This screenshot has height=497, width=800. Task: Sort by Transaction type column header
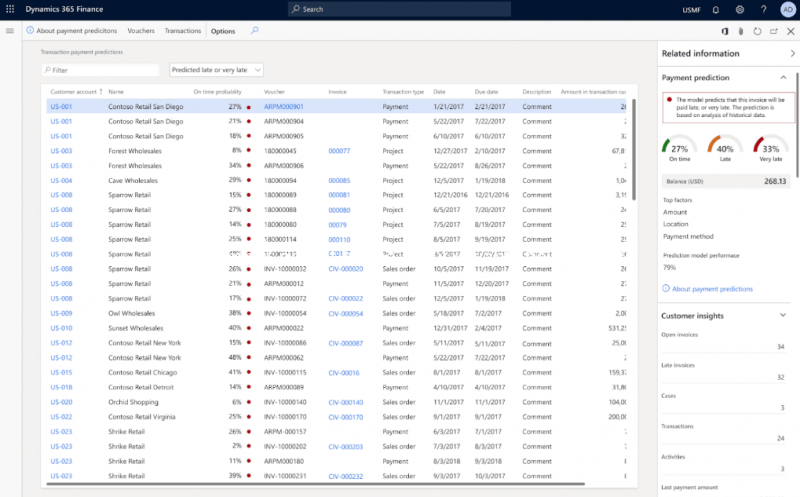click(403, 92)
